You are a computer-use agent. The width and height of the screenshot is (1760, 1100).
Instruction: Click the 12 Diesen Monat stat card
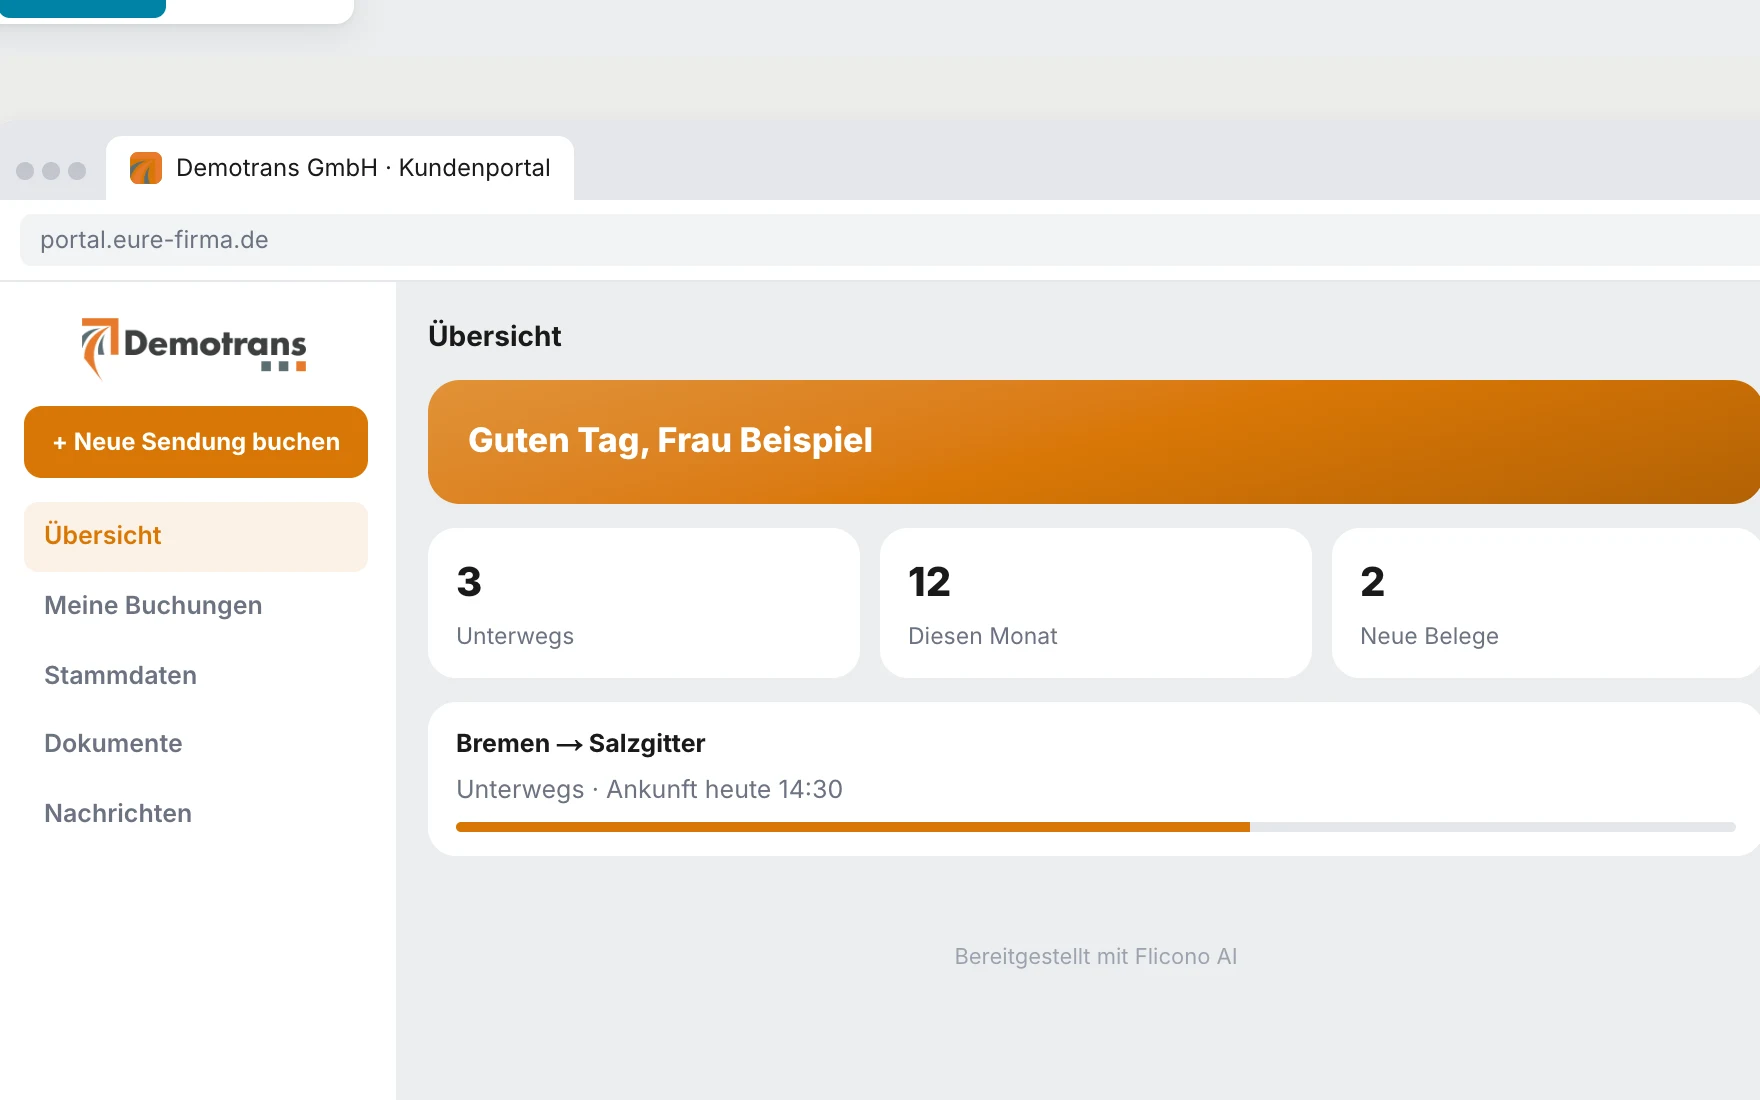point(1096,603)
